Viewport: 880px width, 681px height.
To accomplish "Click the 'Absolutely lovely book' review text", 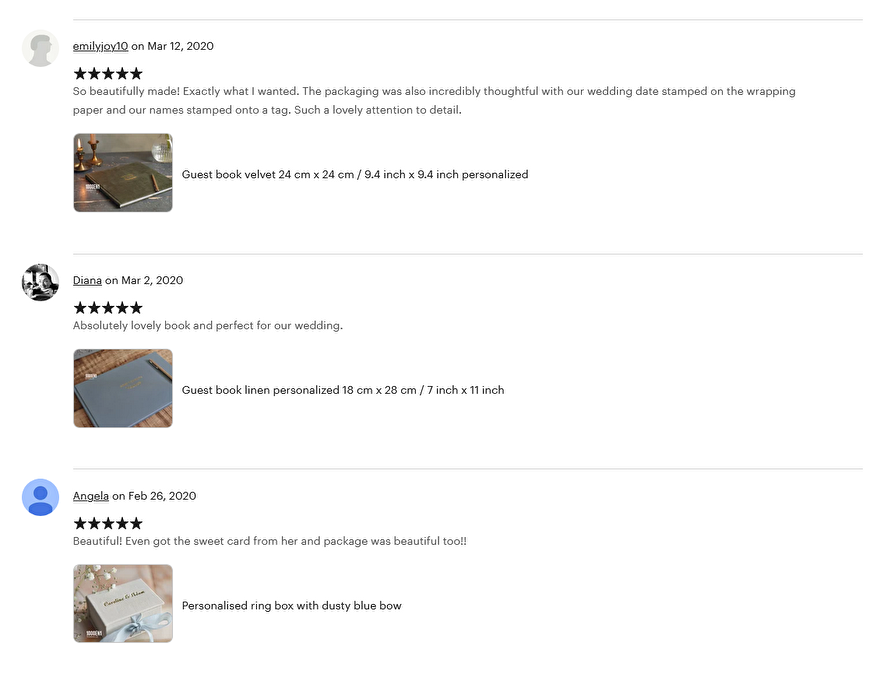I will [x=208, y=326].
